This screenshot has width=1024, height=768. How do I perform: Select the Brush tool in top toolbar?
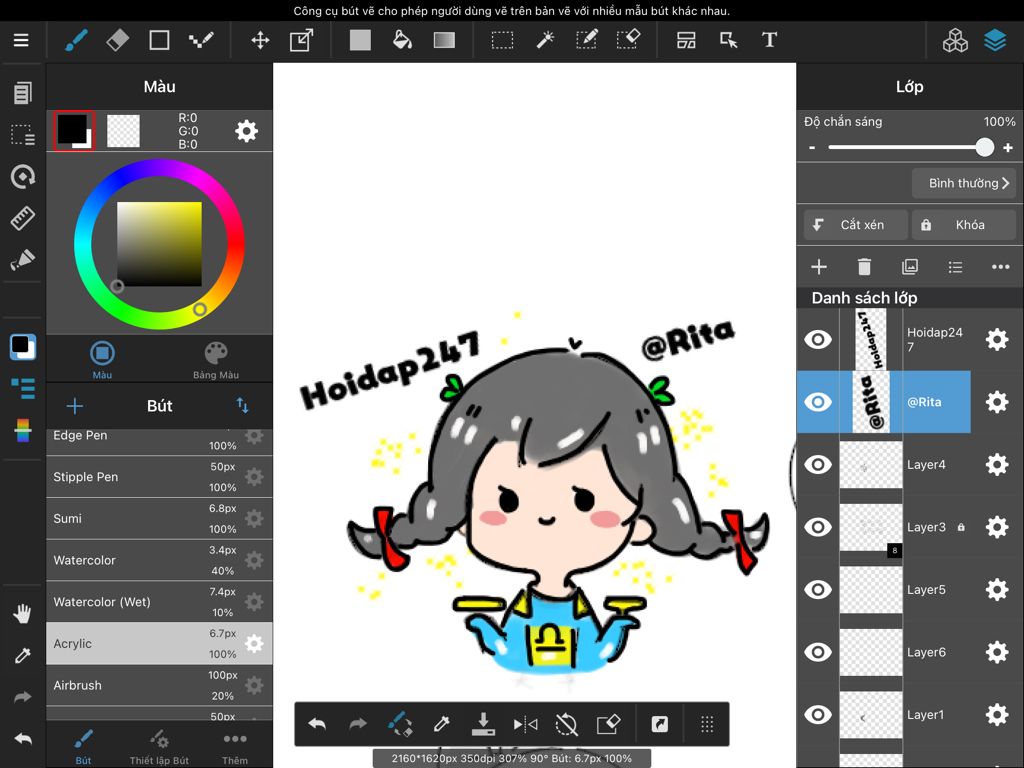[76, 40]
